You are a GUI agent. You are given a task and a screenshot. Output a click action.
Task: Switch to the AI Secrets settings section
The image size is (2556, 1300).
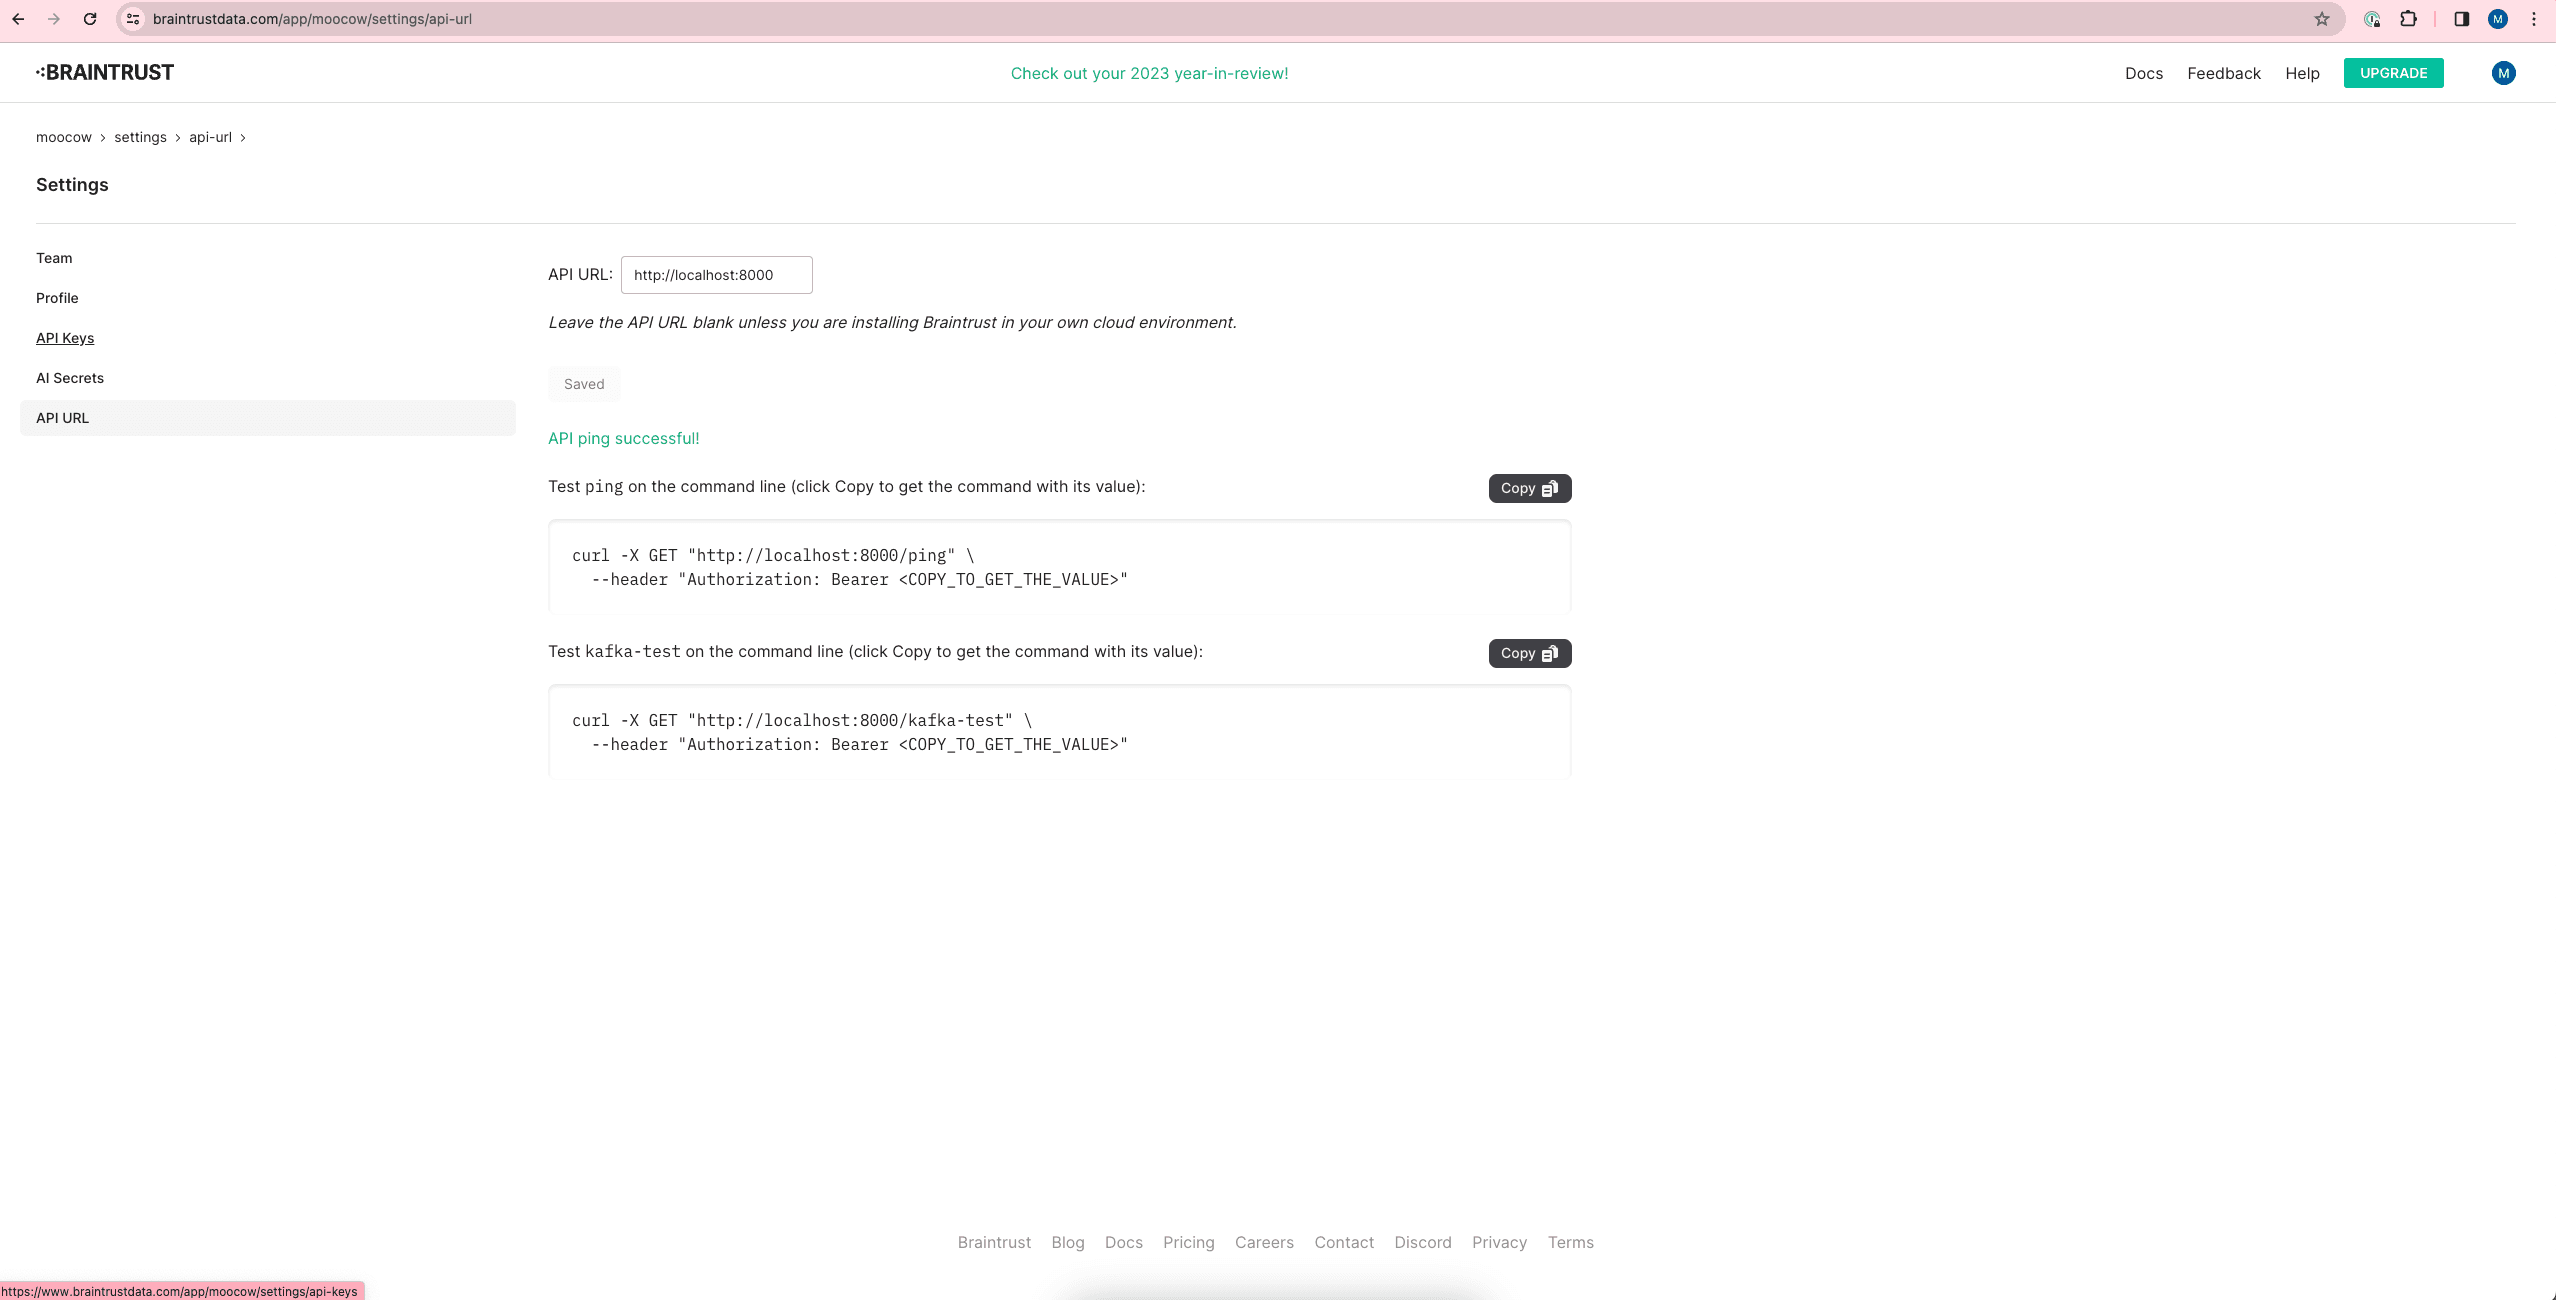click(x=70, y=377)
